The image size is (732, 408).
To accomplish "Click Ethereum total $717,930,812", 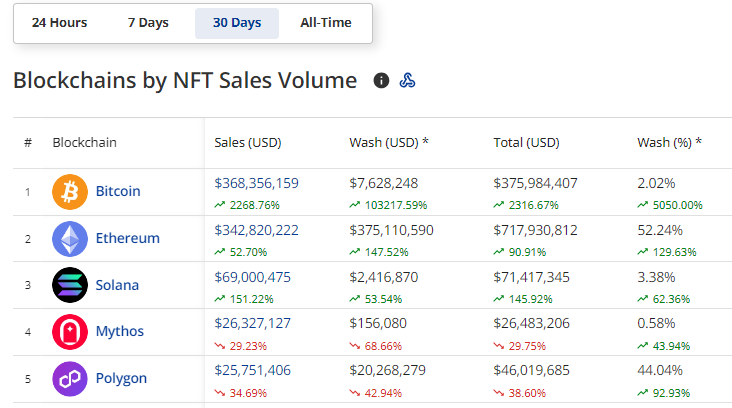I will pos(535,230).
